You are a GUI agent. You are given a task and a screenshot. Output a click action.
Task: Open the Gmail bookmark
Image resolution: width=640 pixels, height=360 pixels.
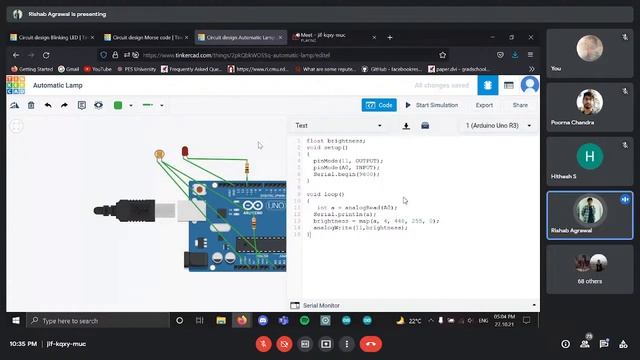[69, 69]
